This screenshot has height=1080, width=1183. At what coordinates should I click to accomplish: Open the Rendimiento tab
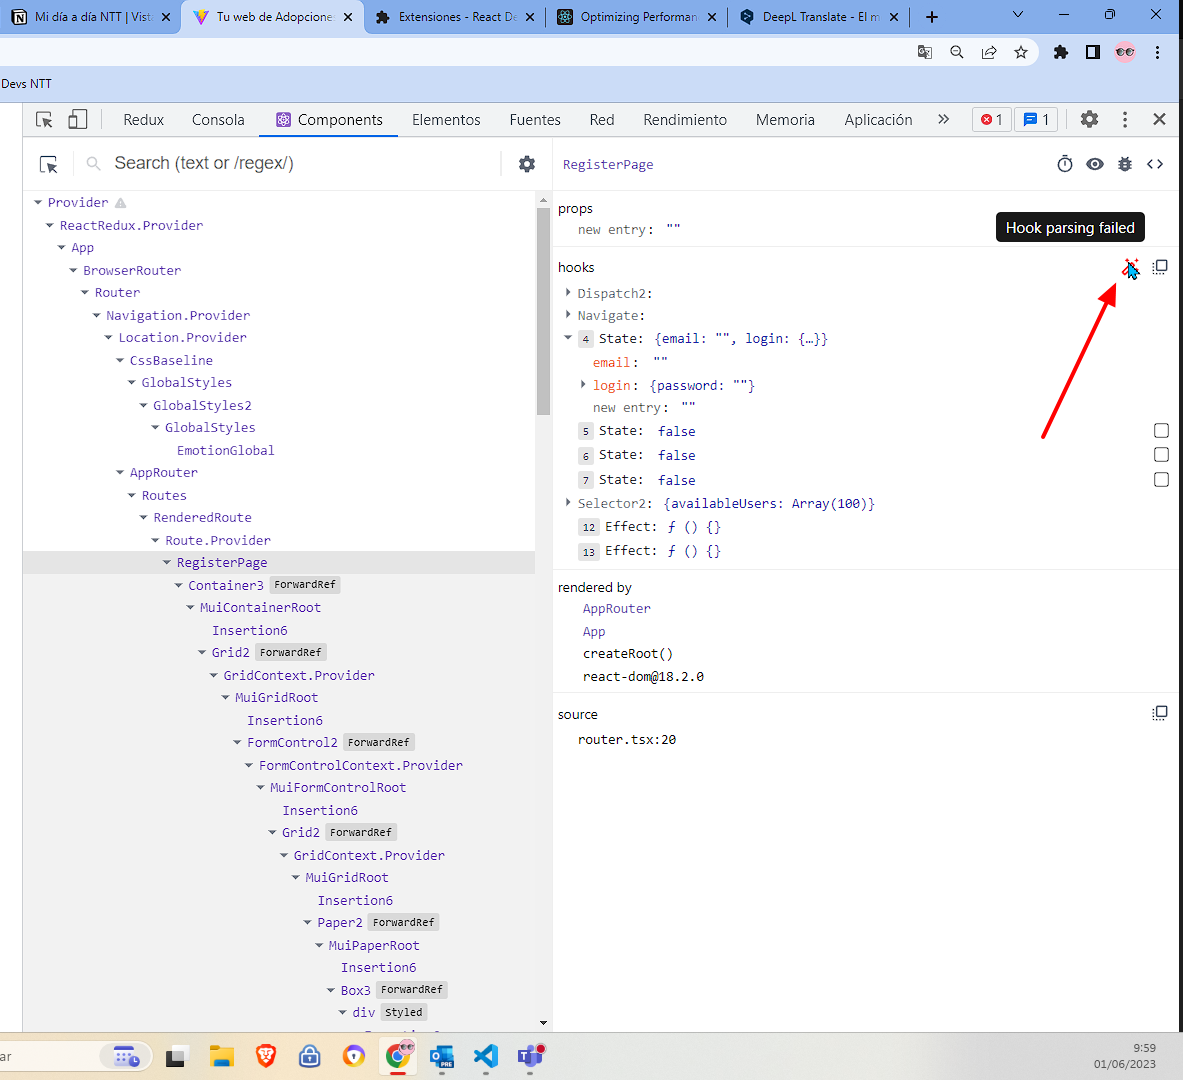coord(684,119)
